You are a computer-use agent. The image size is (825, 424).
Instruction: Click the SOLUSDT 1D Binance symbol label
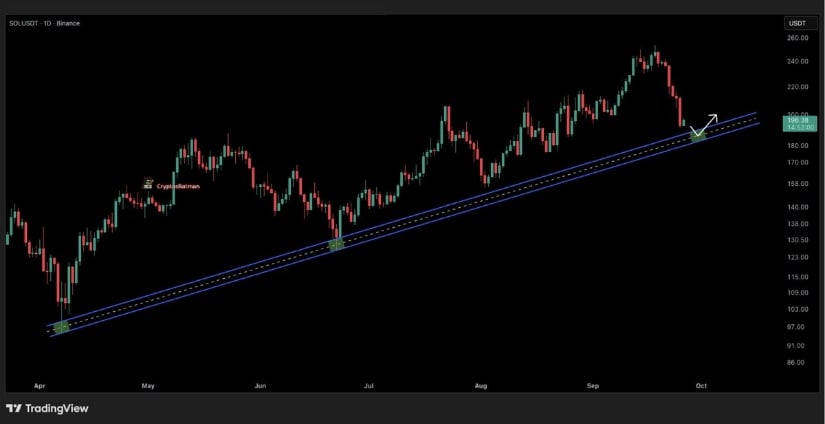point(45,23)
